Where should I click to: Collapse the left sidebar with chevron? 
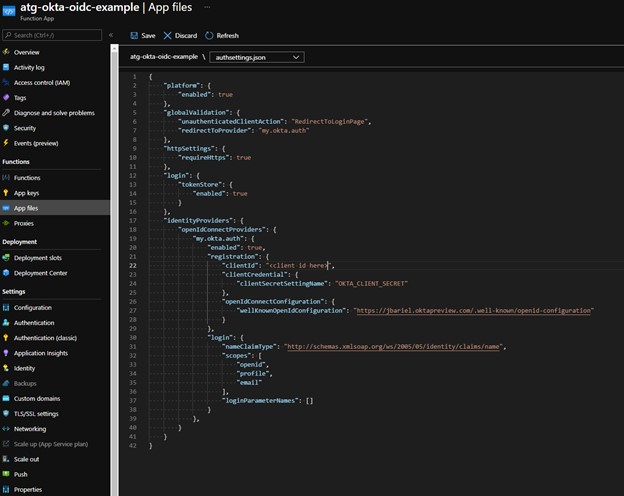coord(111,35)
